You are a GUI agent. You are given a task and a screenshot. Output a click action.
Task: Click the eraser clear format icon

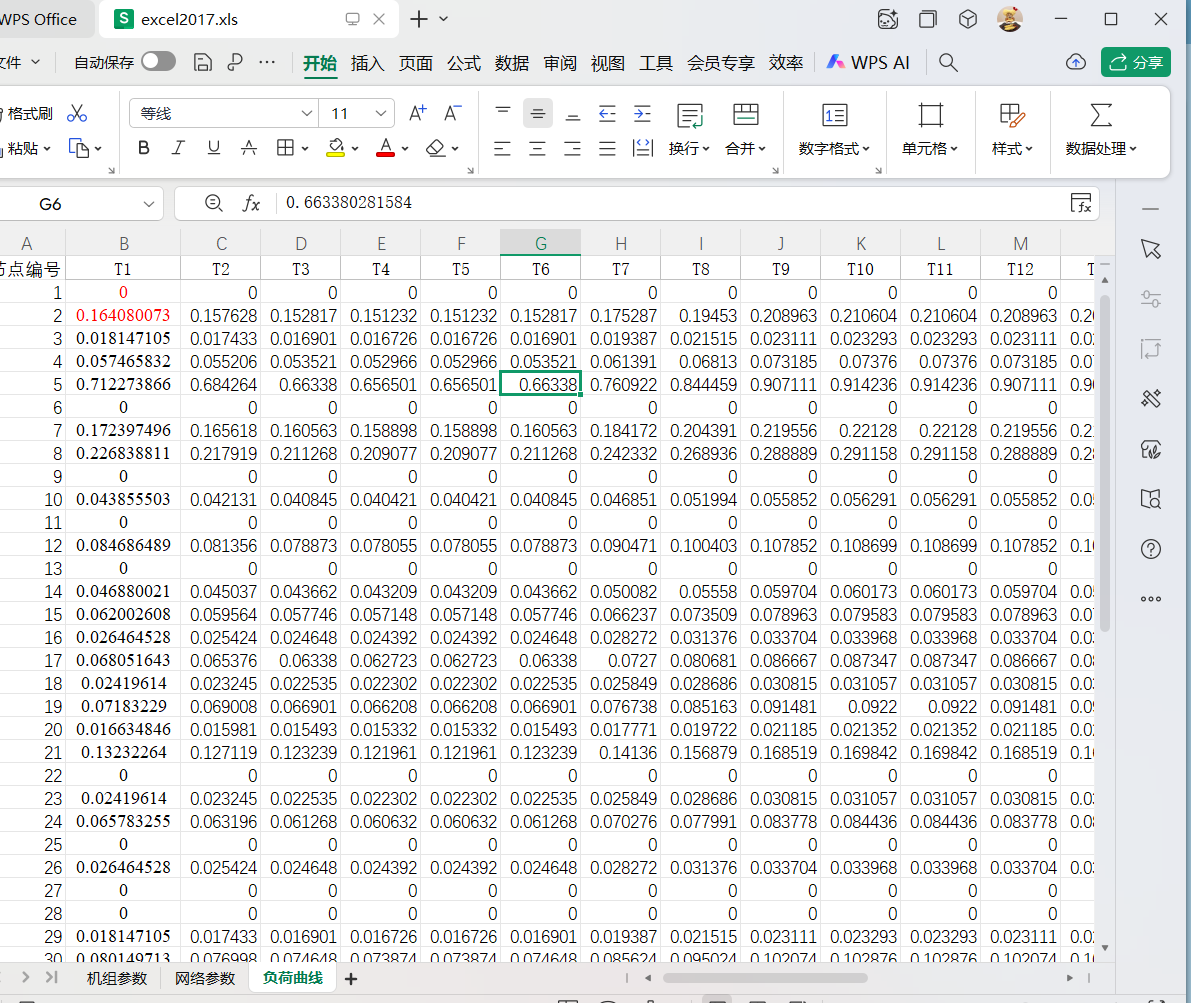tap(435, 148)
